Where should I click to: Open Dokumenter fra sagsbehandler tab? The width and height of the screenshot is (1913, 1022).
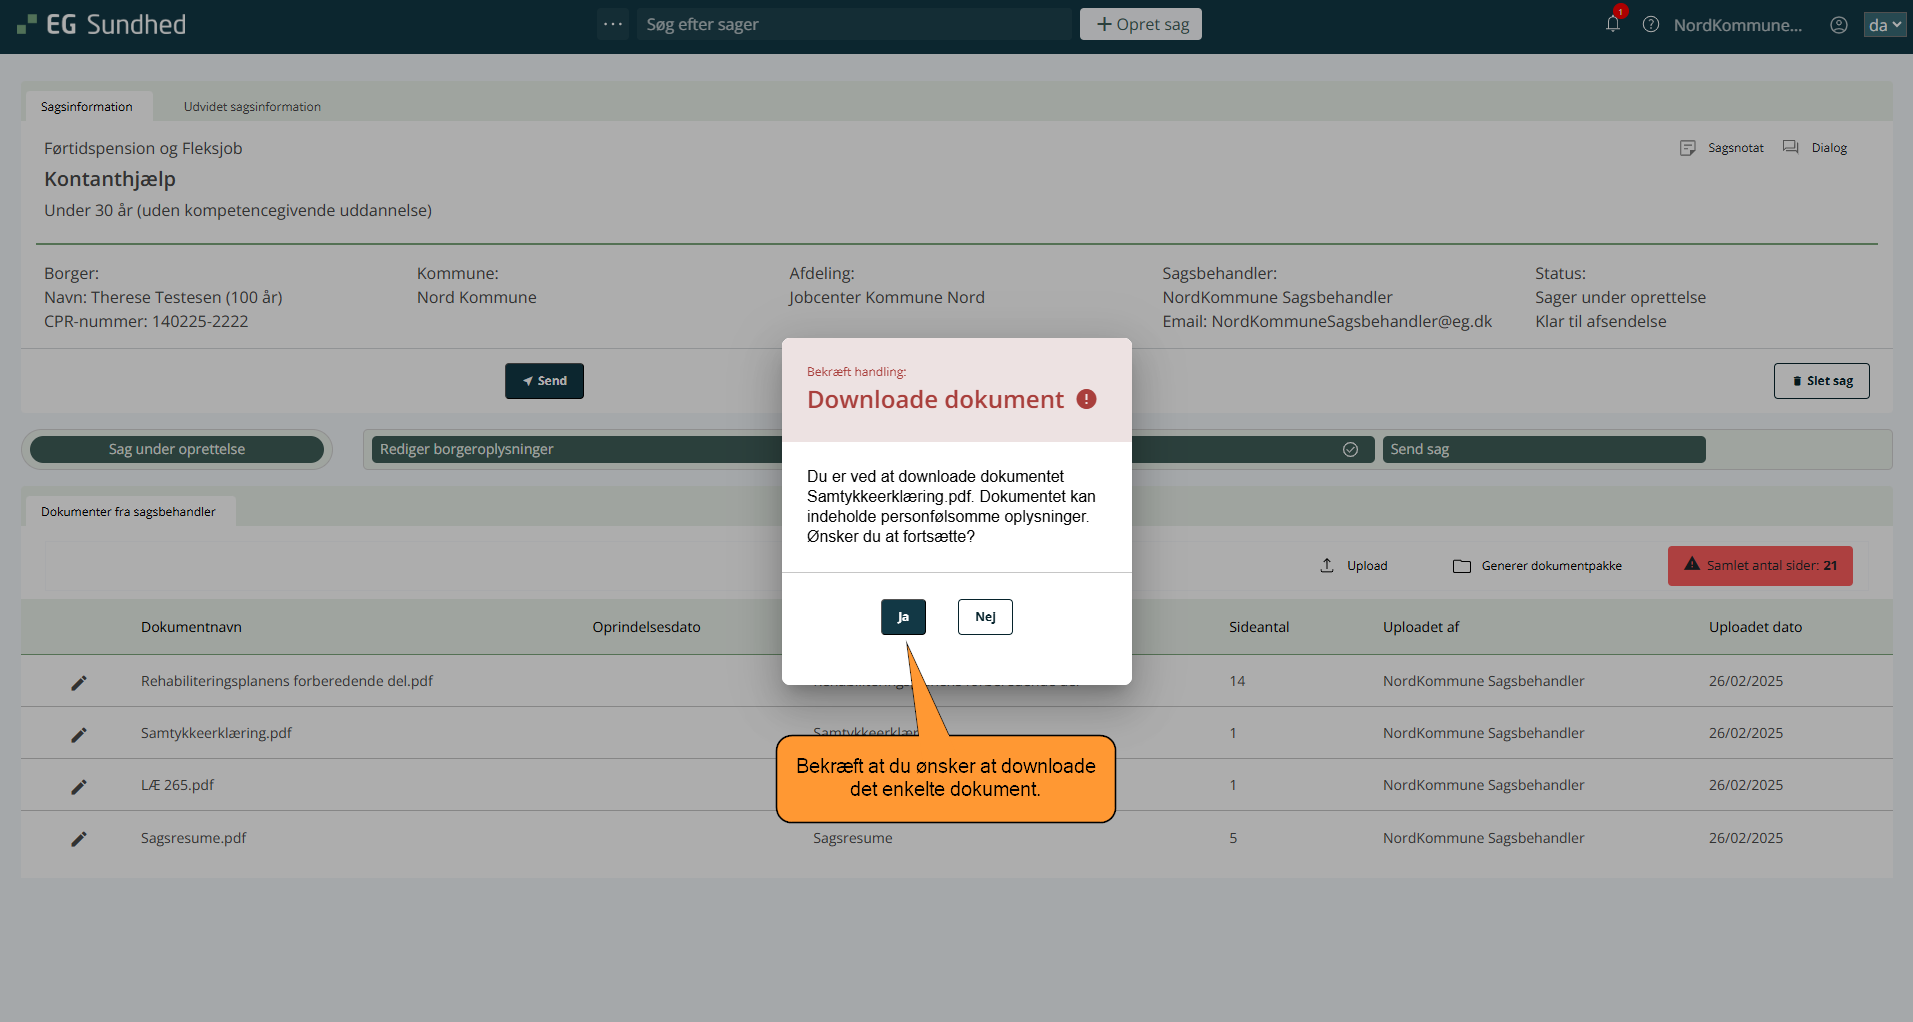point(128,512)
